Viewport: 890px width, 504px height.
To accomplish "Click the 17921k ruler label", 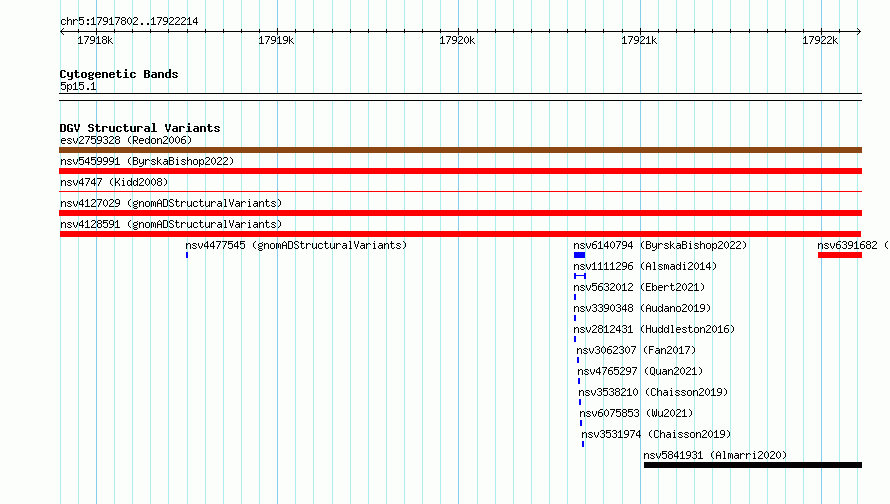I will [x=639, y=40].
